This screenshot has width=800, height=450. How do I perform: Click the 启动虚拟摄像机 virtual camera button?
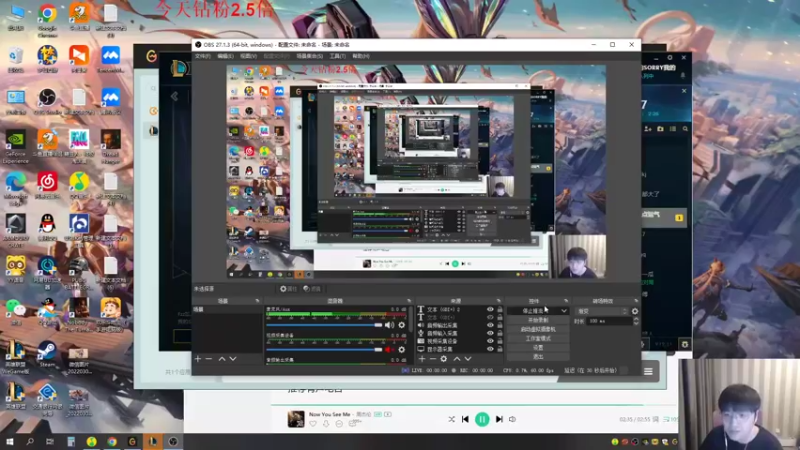[538, 329]
